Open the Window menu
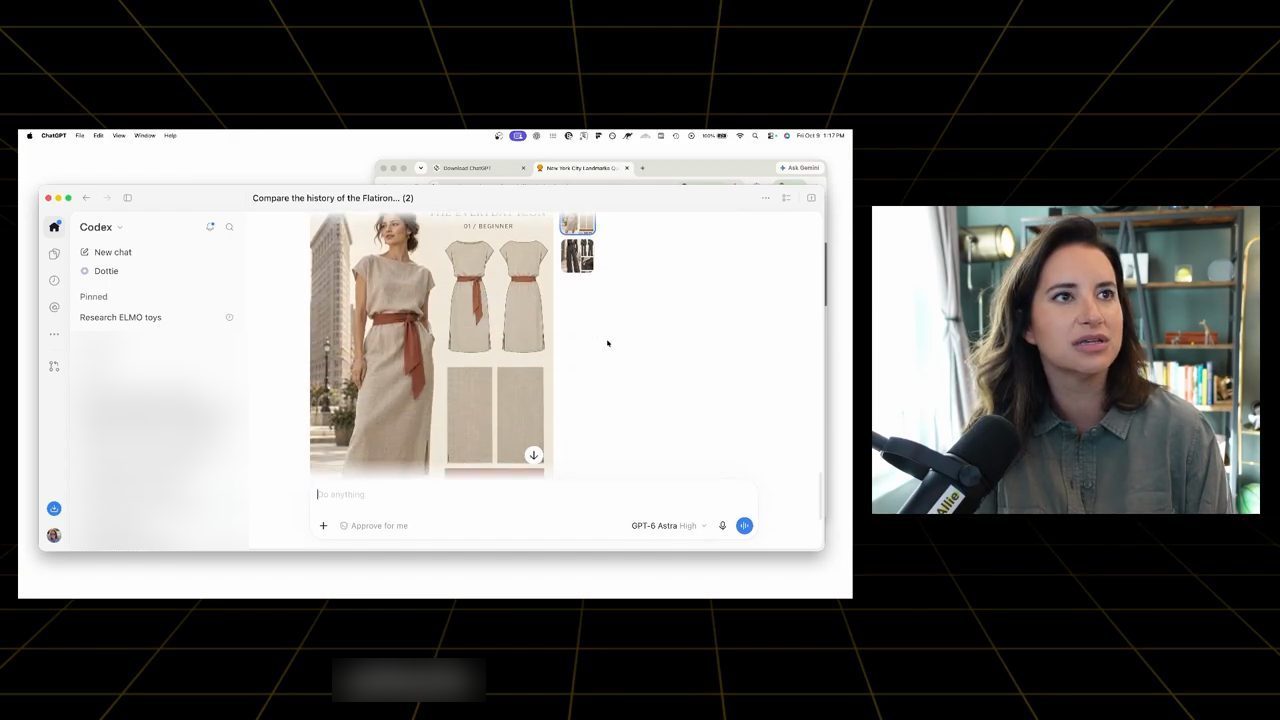 coord(145,135)
